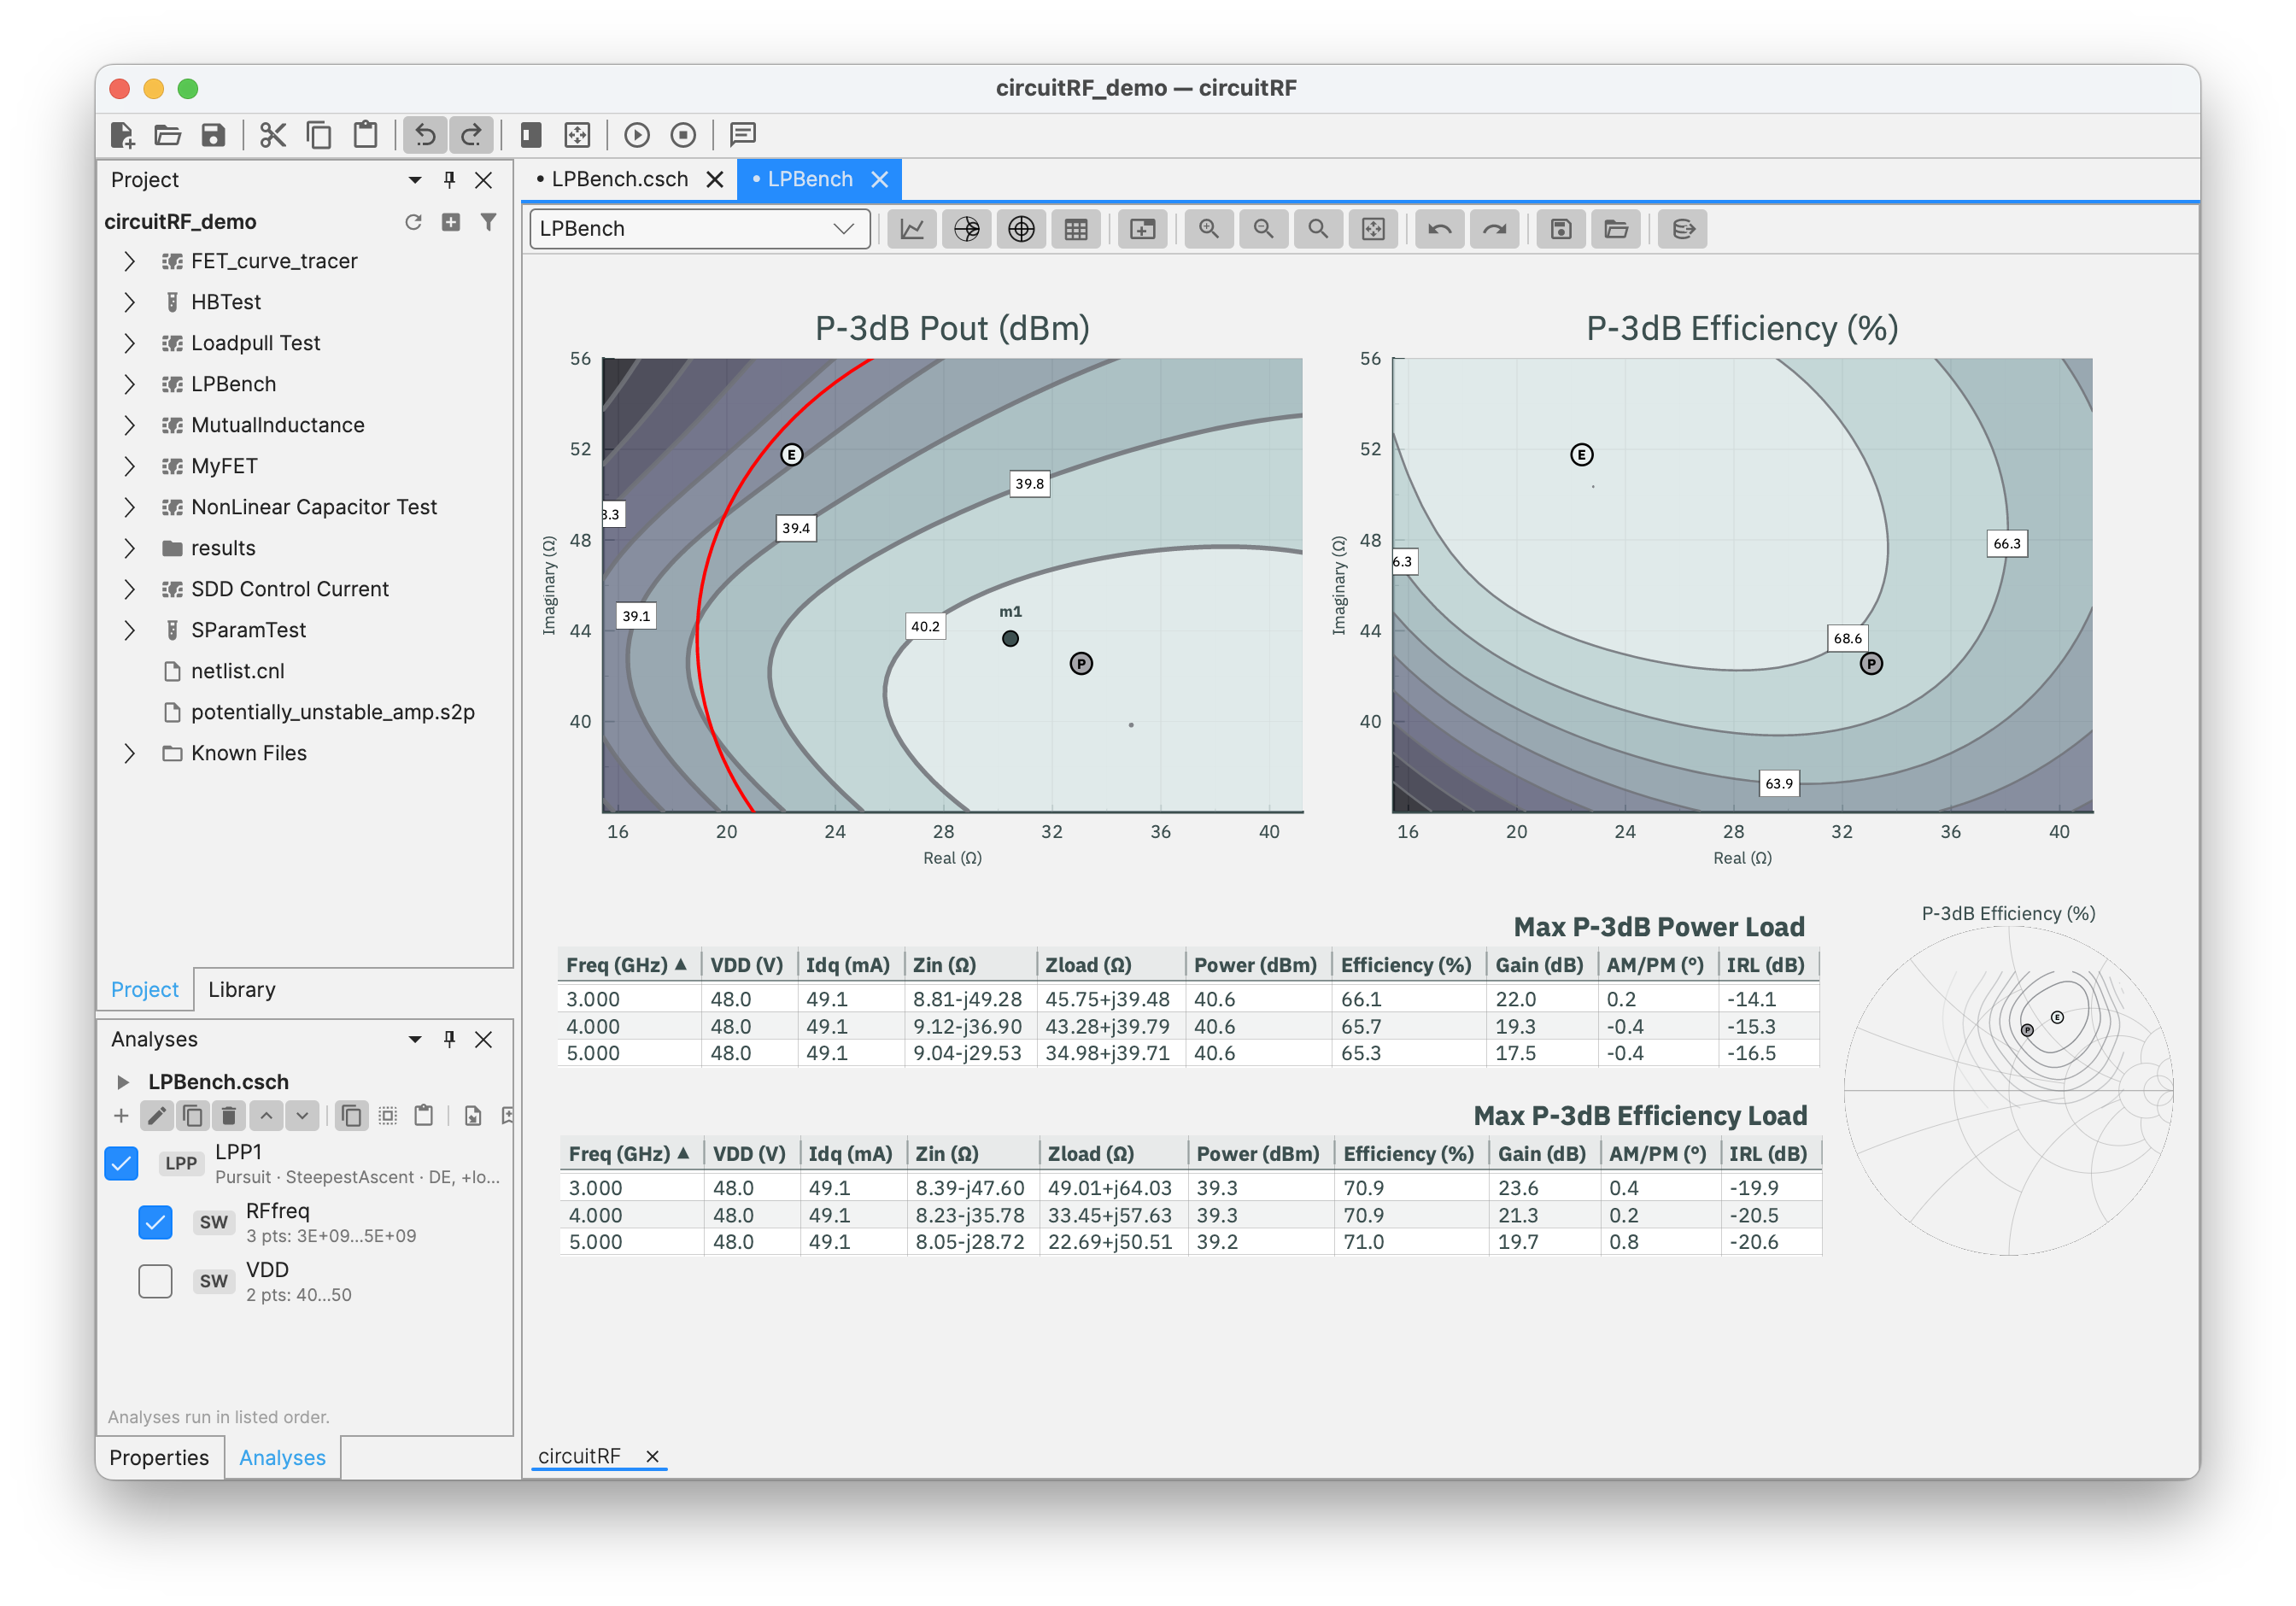Click the zoom in magnifier icon
Screen dimensions: 2296x1606
[1209, 229]
